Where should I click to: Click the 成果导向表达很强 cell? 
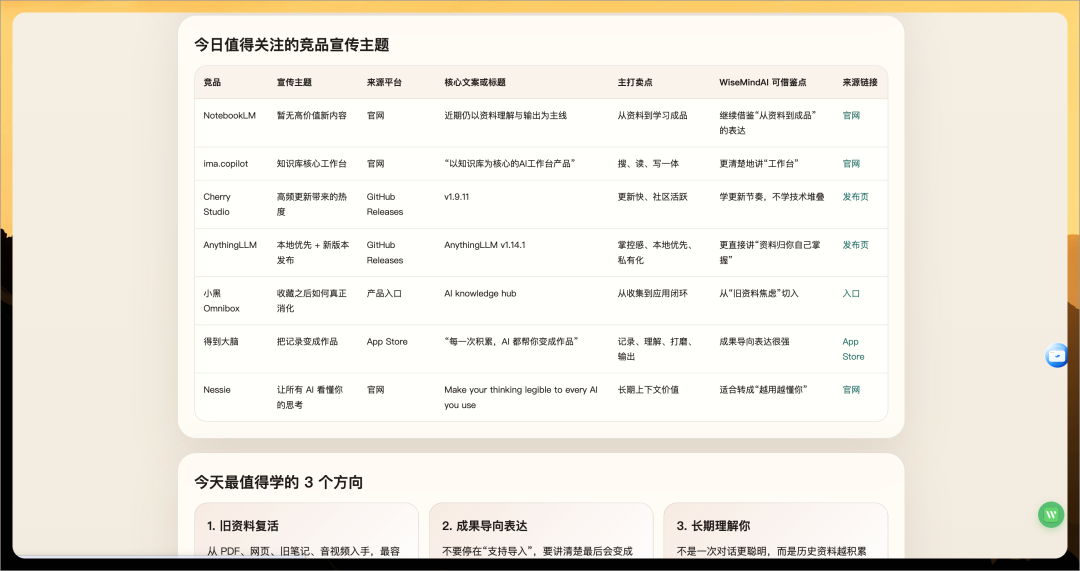click(x=754, y=342)
